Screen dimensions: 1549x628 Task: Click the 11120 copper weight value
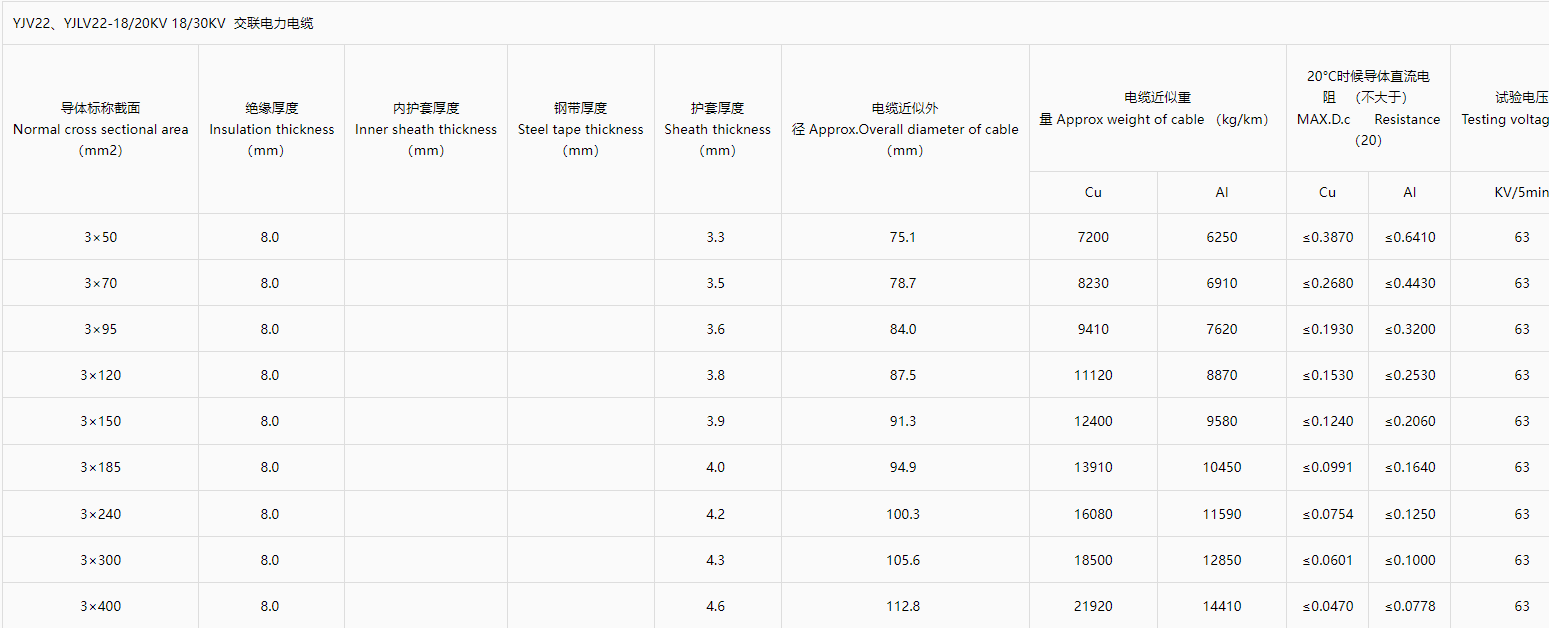click(1093, 375)
